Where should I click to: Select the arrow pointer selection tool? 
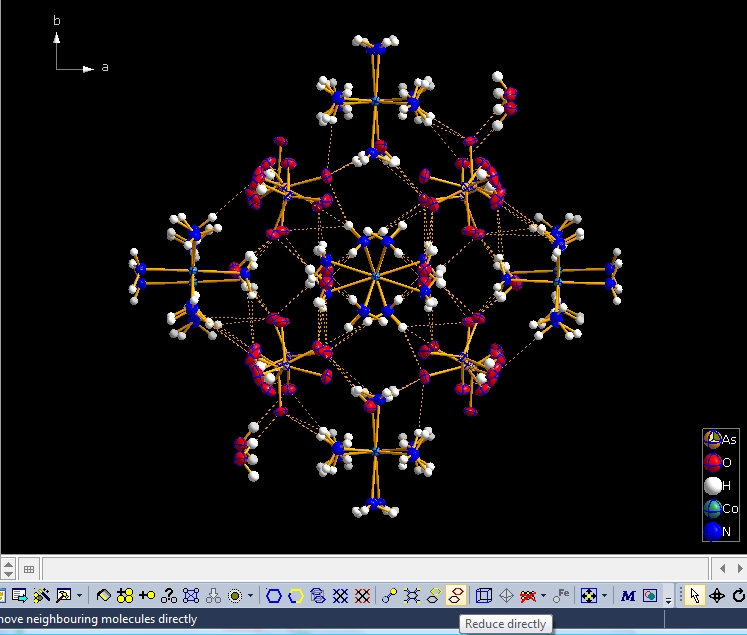(695, 596)
